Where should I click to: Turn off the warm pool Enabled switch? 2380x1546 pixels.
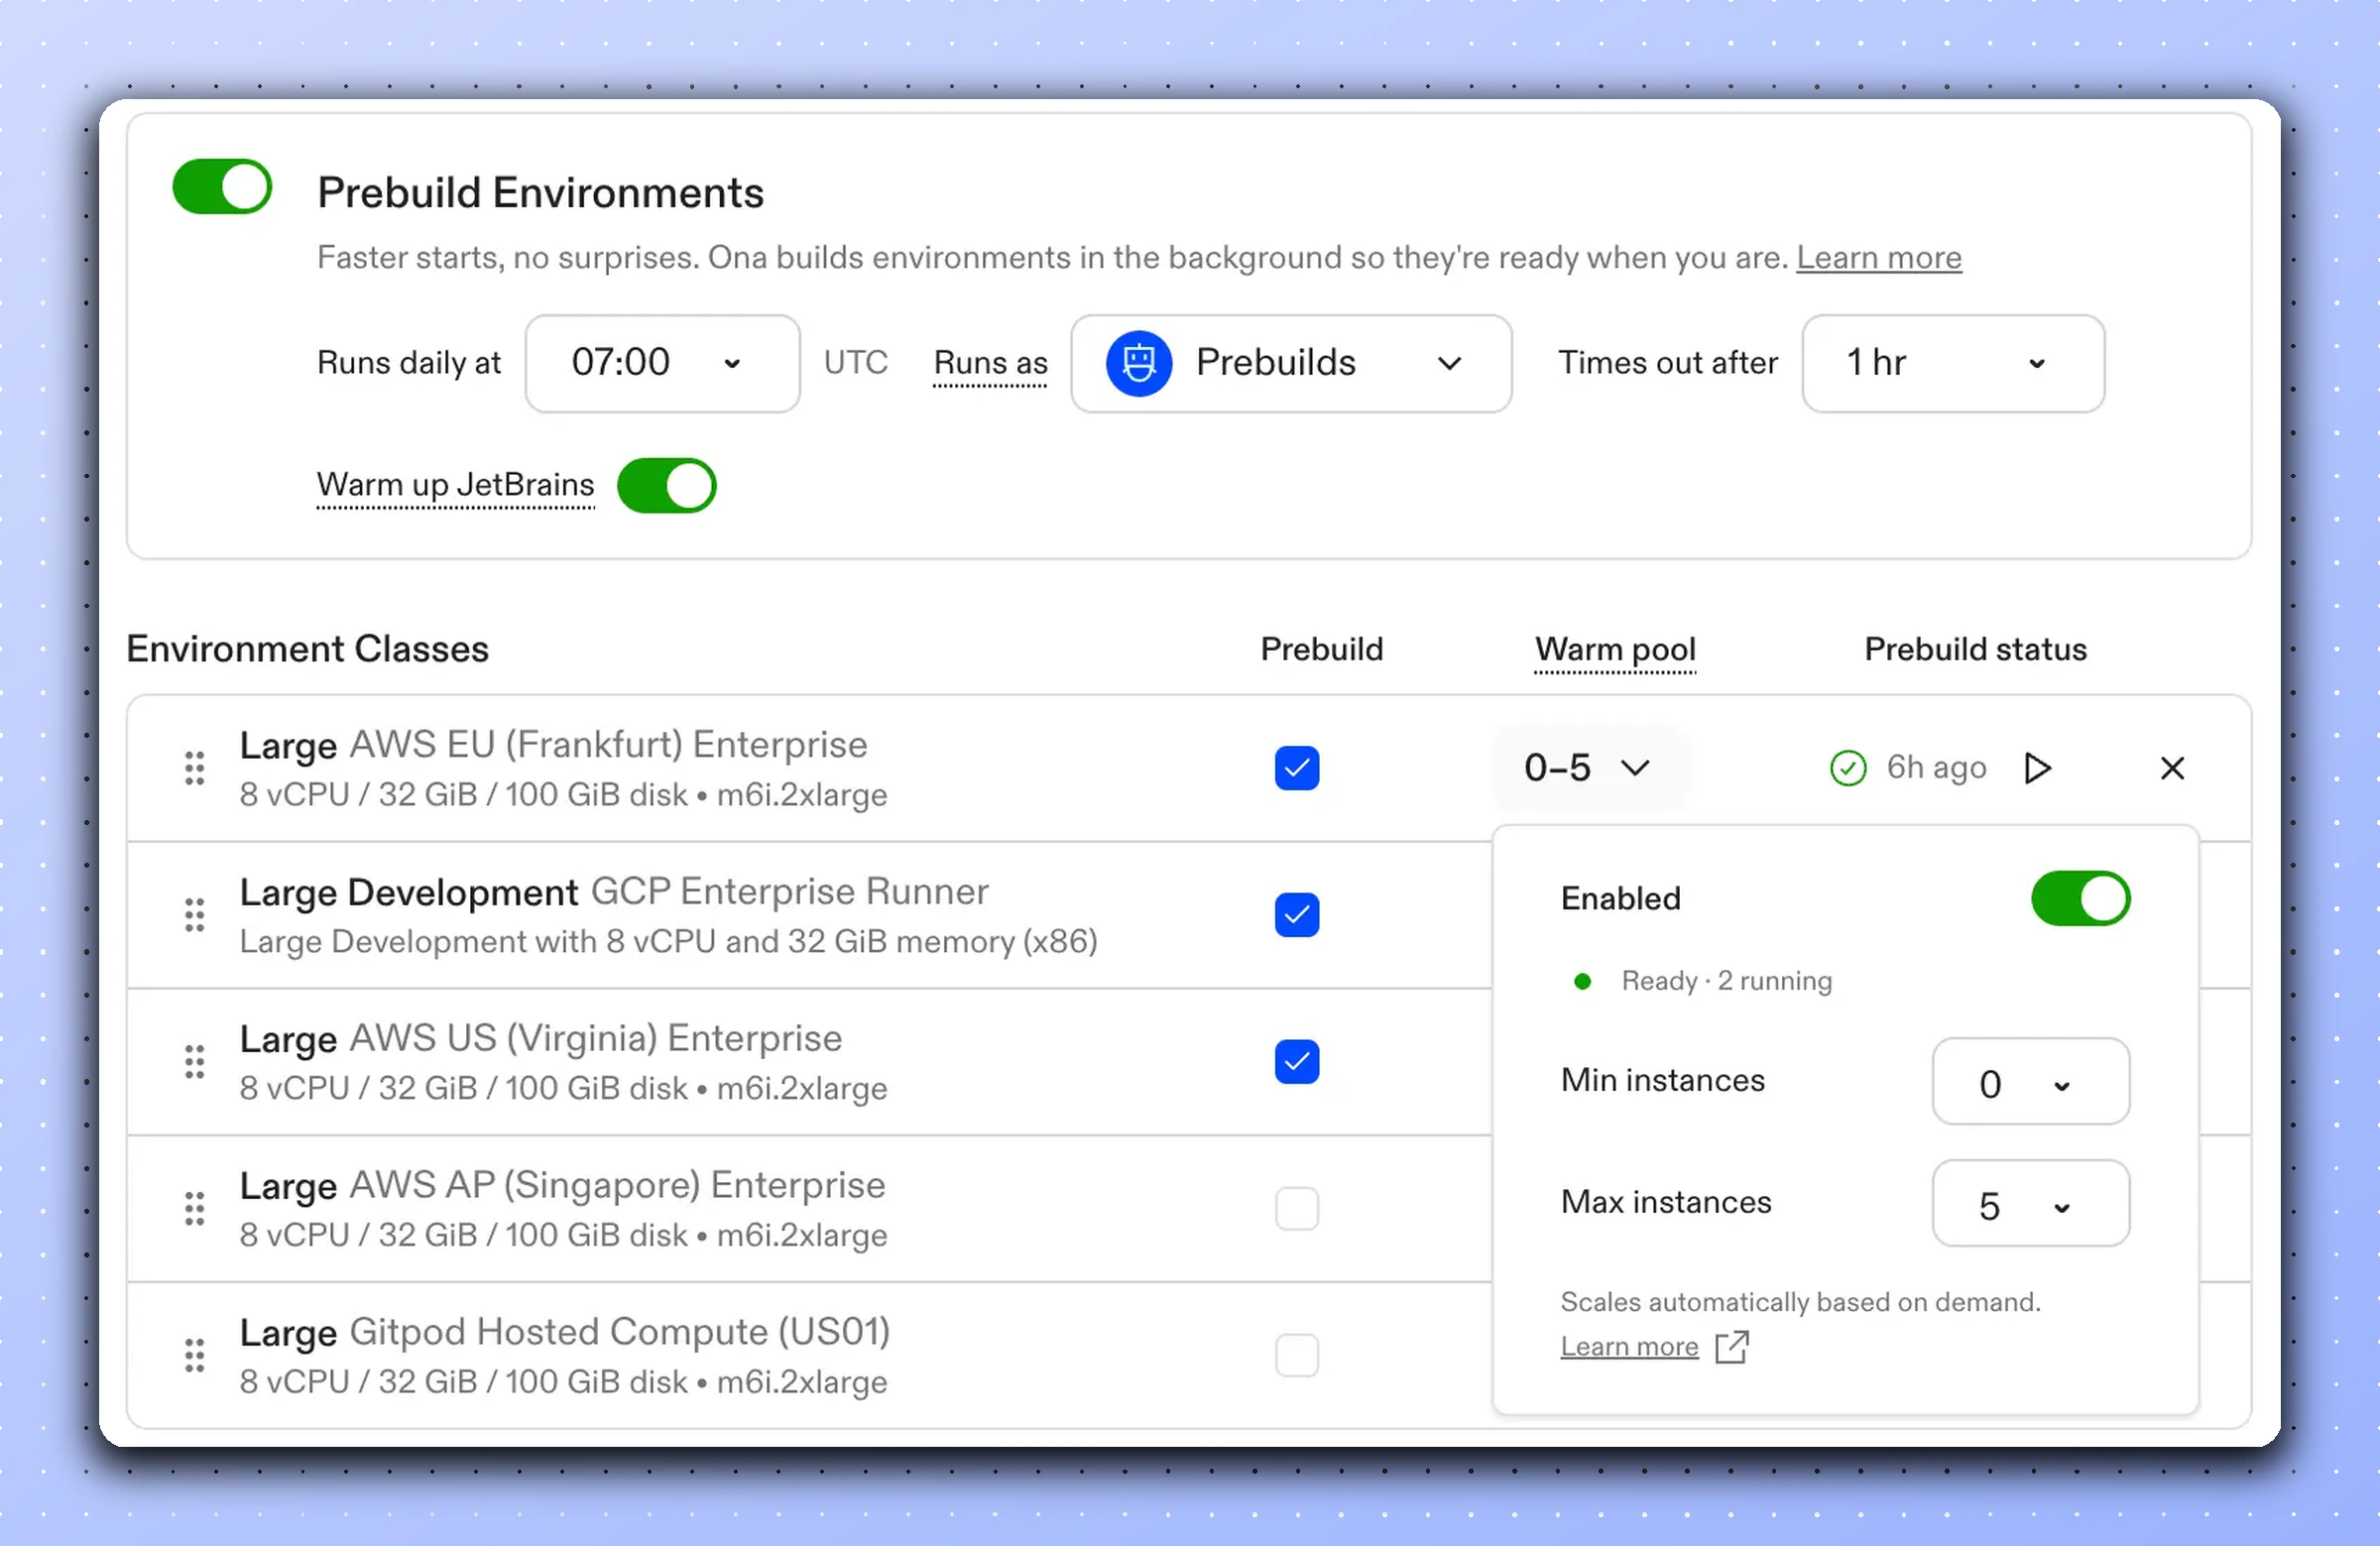click(2080, 898)
